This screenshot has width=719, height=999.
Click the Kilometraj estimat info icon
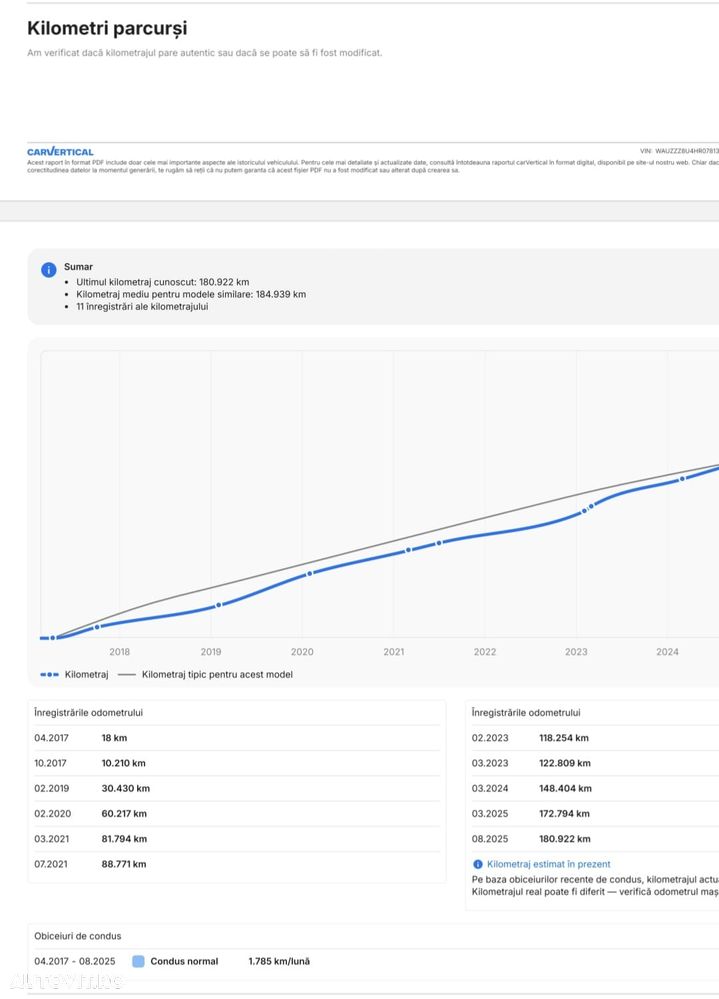477,864
